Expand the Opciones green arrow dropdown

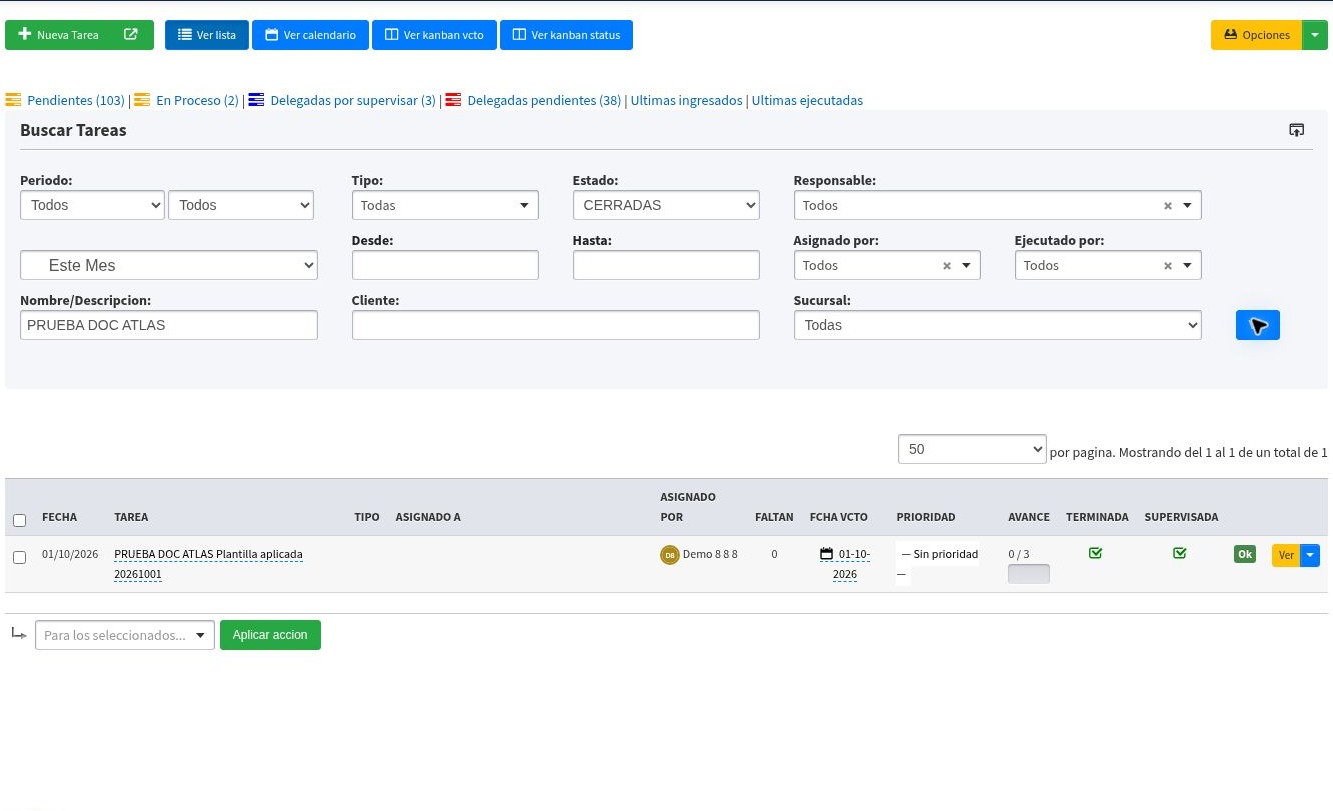1315,35
